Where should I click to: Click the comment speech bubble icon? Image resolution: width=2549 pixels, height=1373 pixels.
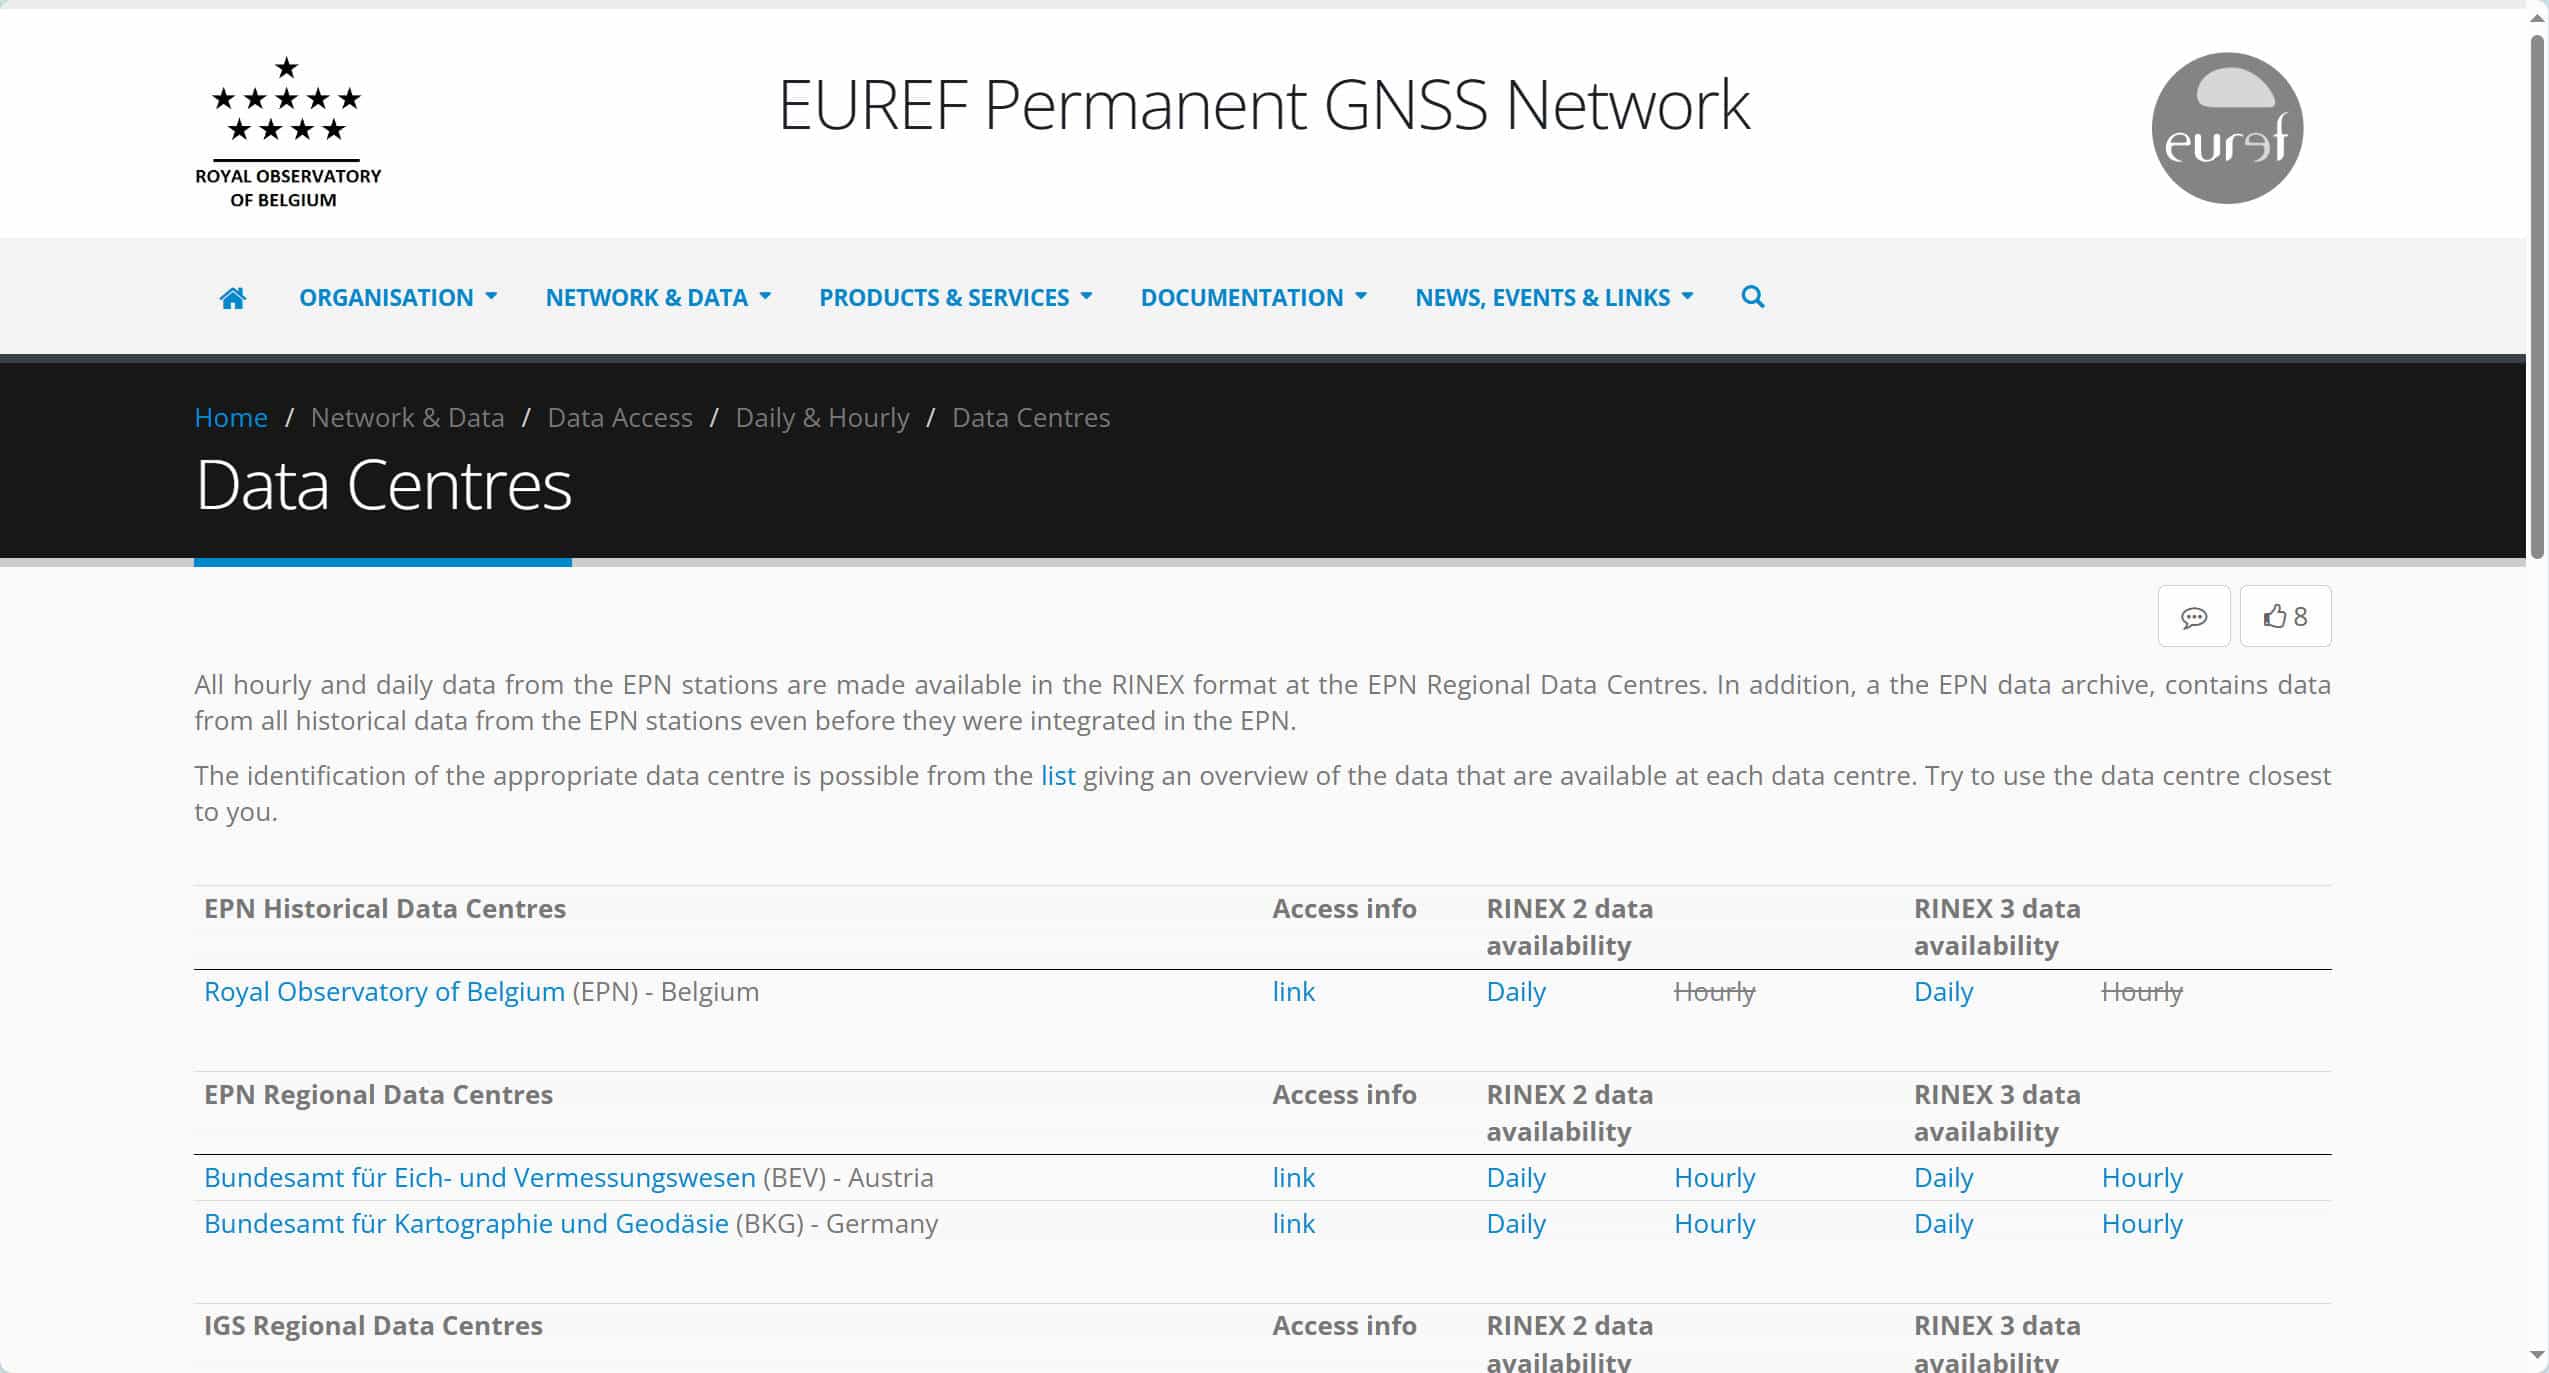pos(2193,617)
